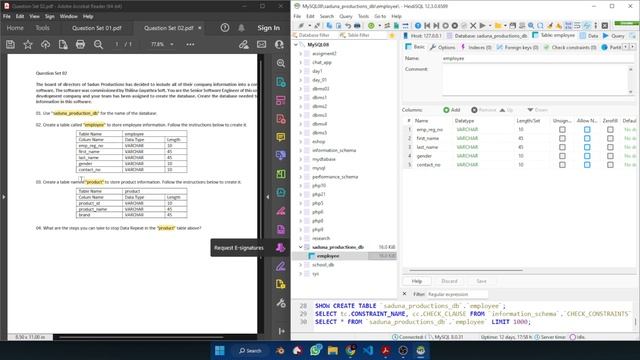The height and width of the screenshot is (360, 640).
Task: Open the More Tools wrench in Acrobat's side panel
Action: pyautogui.click(x=280, y=303)
